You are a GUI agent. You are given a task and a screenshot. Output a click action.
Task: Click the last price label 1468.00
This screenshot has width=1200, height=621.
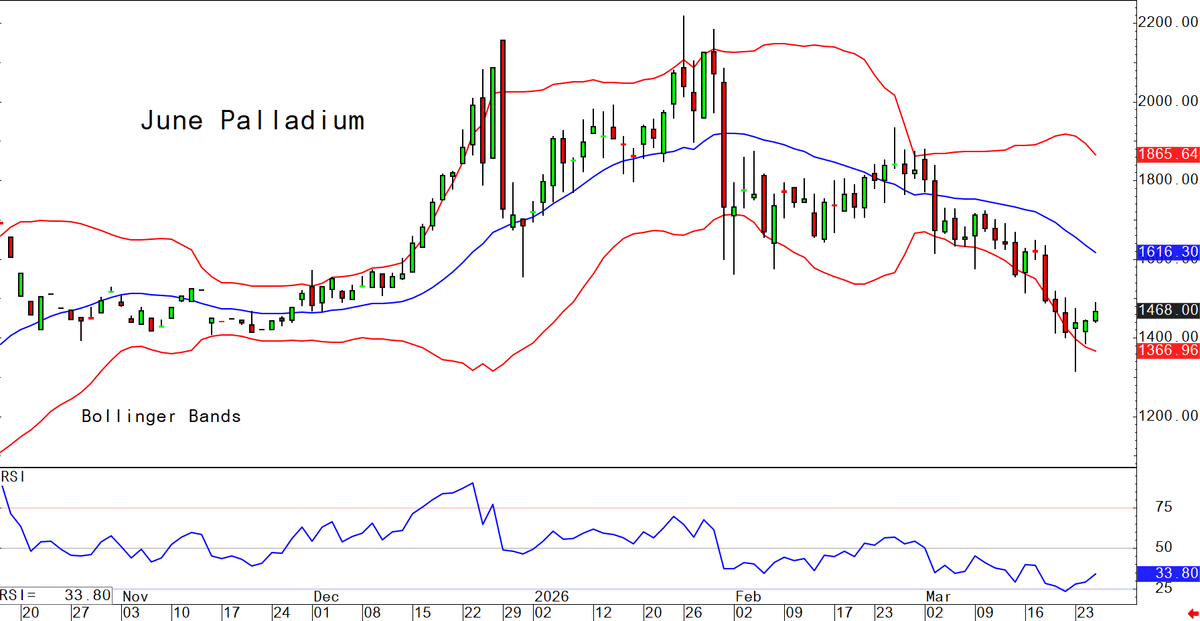click(x=1168, y=311)
